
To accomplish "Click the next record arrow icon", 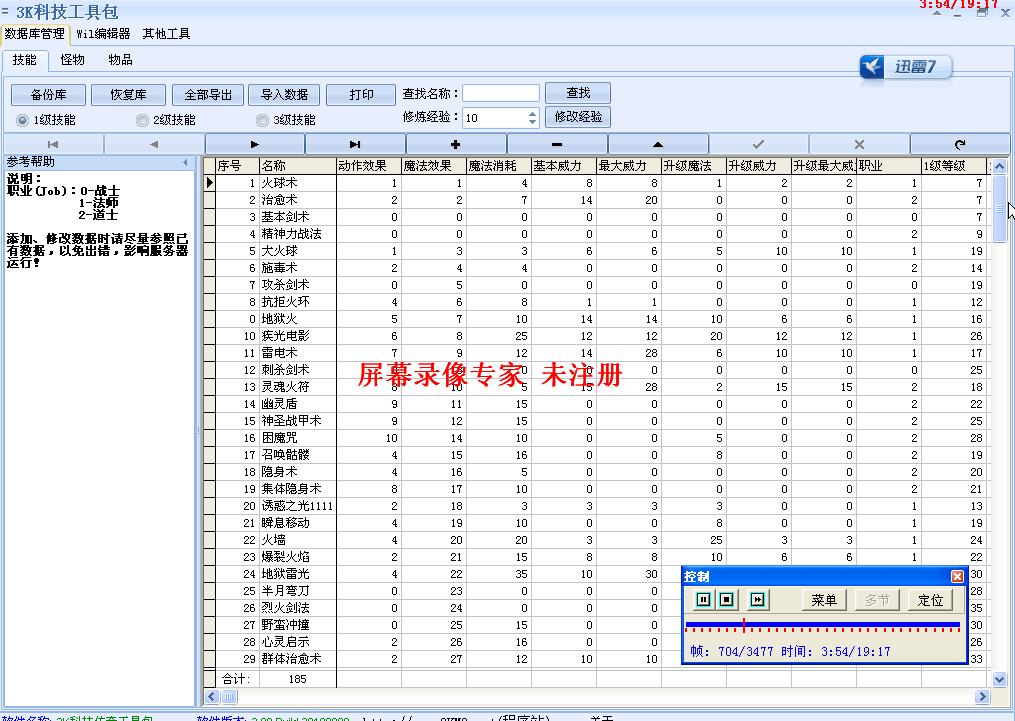I will click(x=255, y=144).
